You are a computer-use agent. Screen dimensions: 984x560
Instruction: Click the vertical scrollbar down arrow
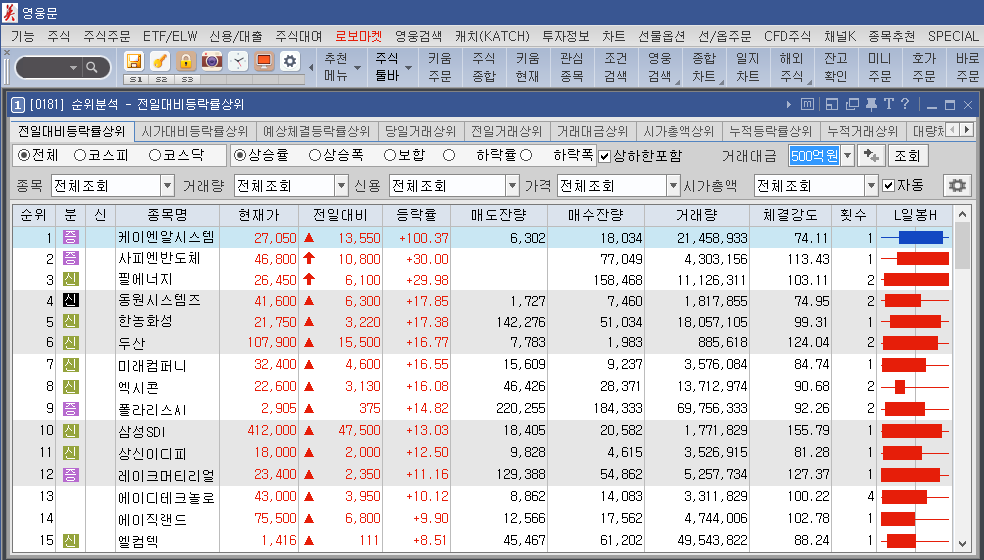pos(963,544)
